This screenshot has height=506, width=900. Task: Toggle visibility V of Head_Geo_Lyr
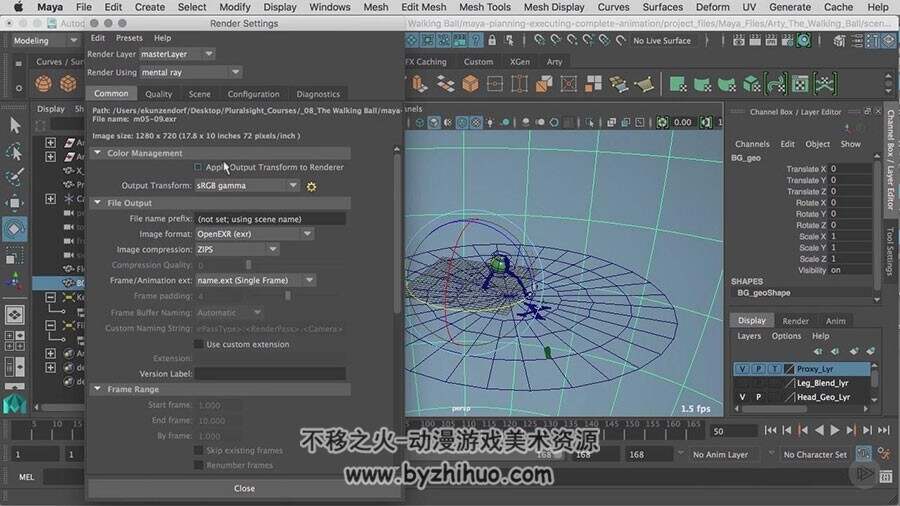click(743, 397)
